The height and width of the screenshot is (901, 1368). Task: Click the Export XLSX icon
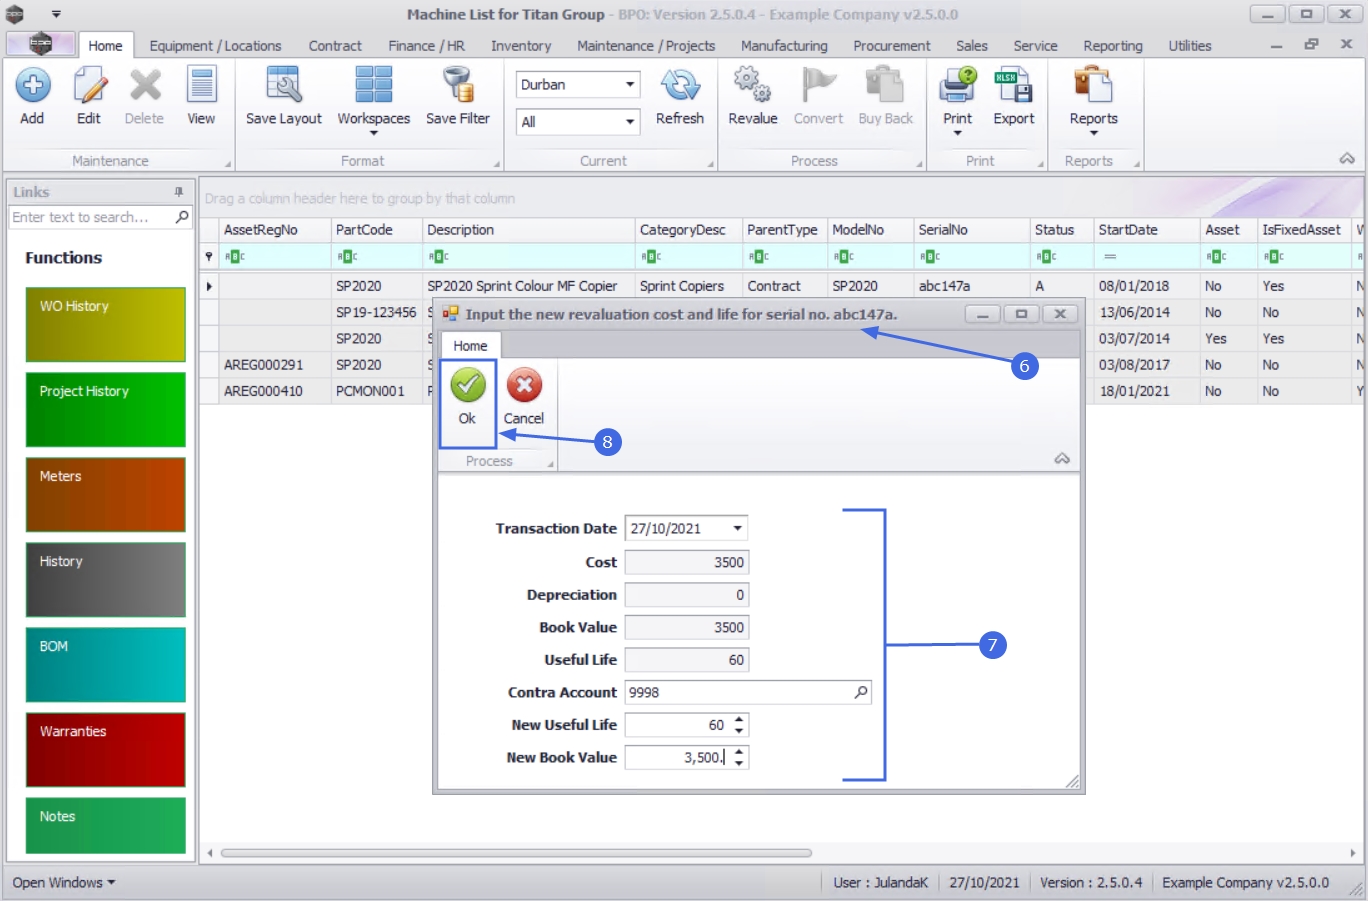point(1013,86)
